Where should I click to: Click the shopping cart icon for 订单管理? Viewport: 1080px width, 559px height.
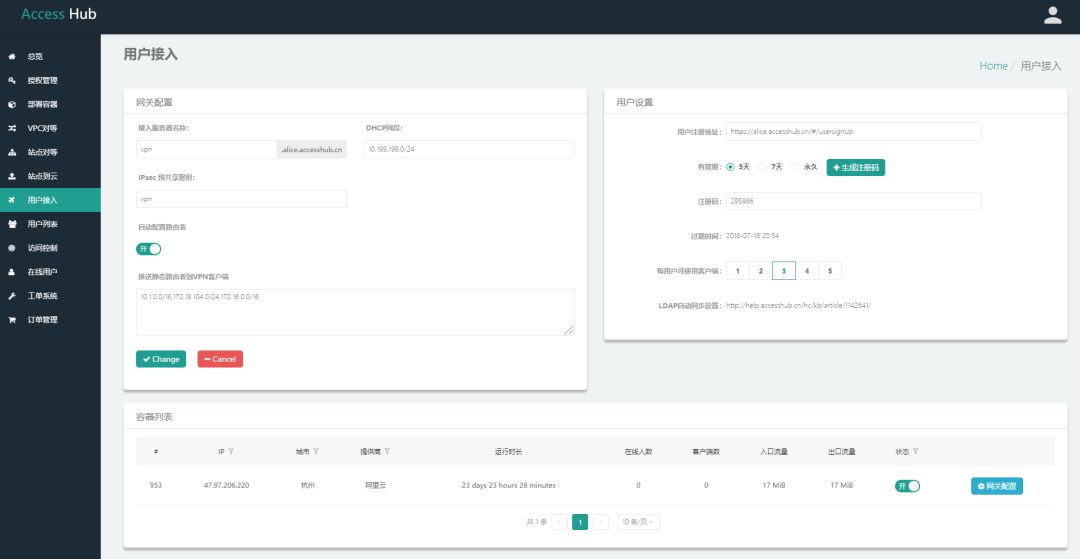pos(12,320)
